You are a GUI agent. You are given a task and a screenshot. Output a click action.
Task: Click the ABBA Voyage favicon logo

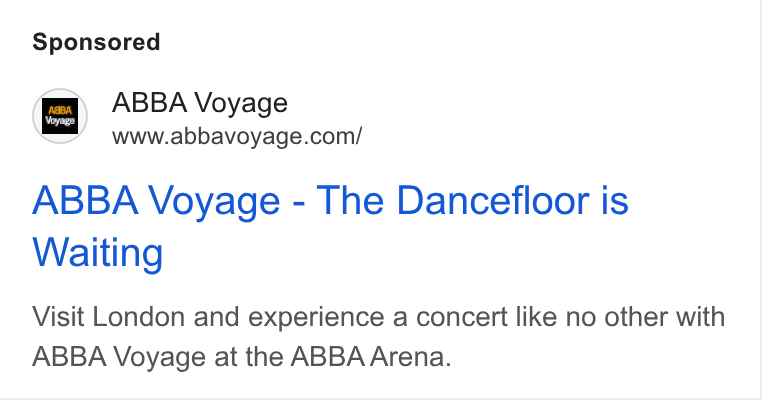(60, 116)
